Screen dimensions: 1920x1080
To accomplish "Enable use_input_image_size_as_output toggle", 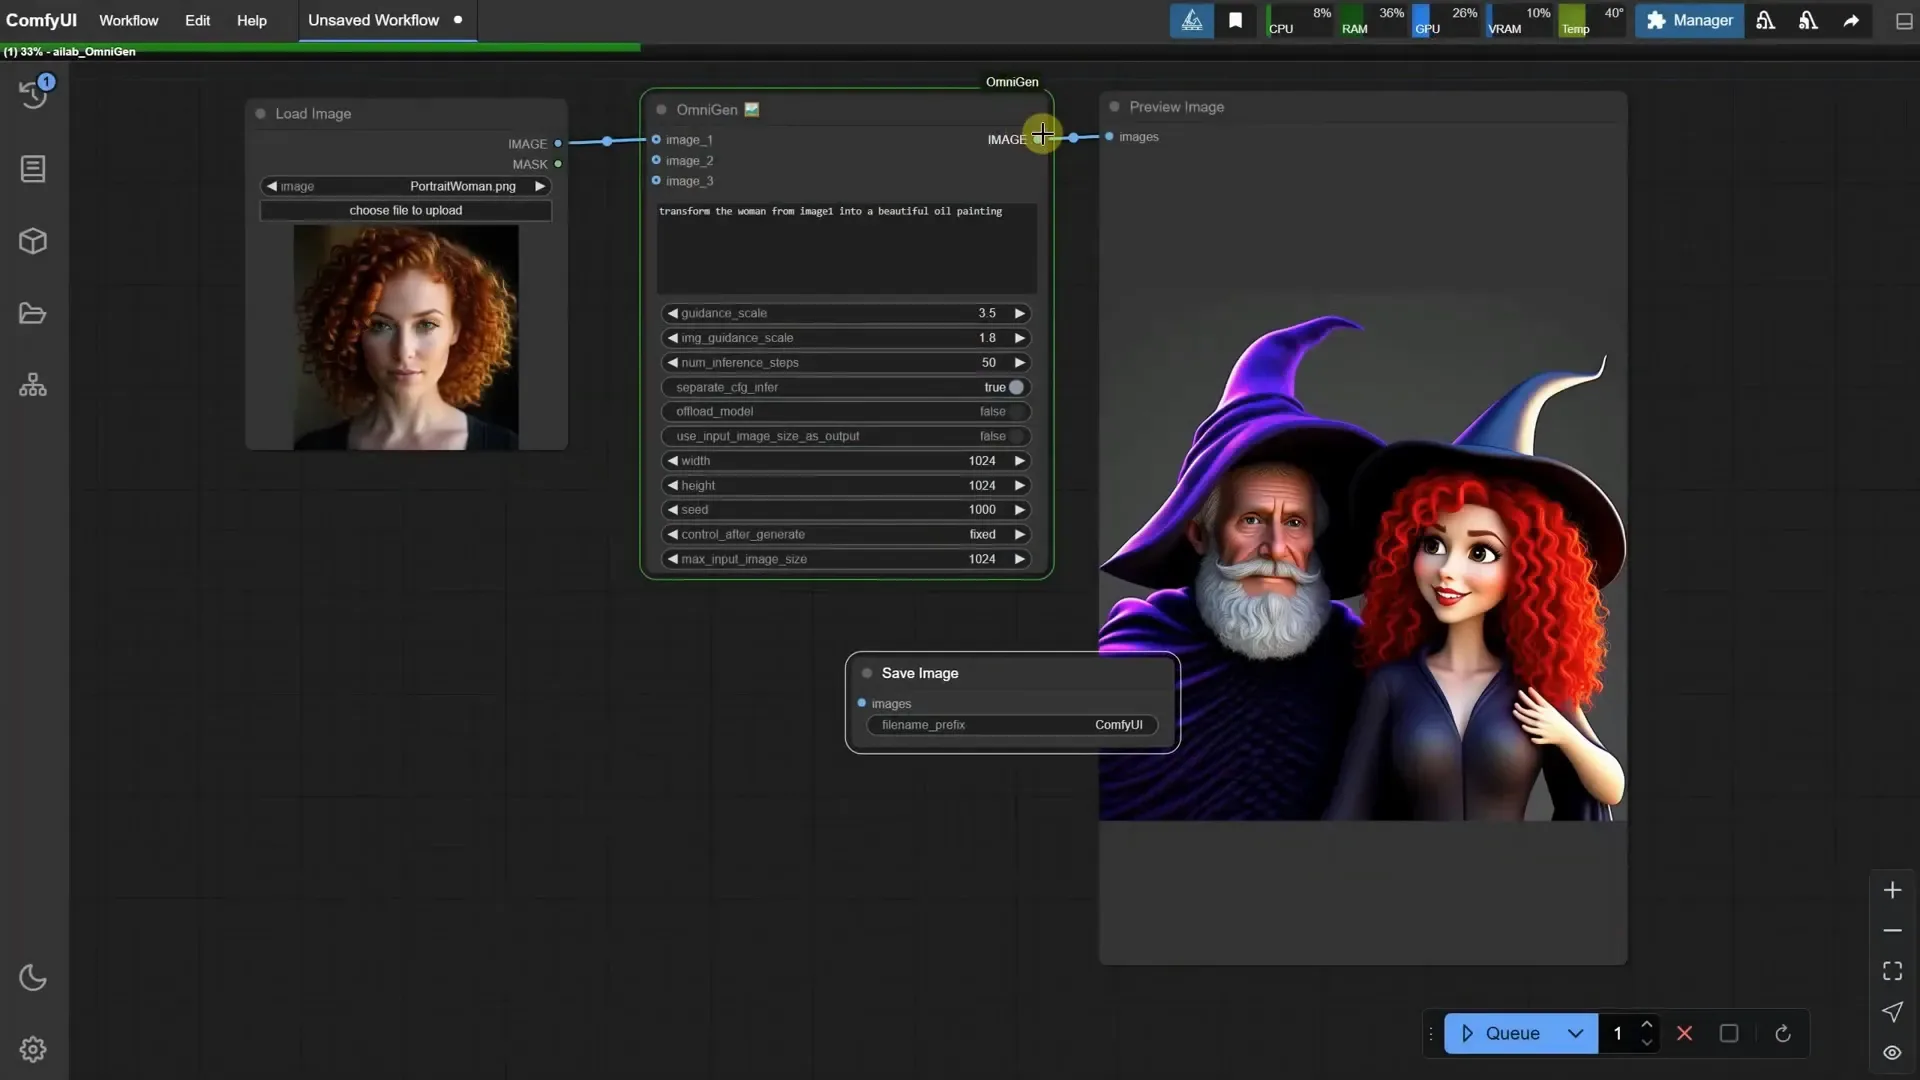I will [x=1016, y=436].
